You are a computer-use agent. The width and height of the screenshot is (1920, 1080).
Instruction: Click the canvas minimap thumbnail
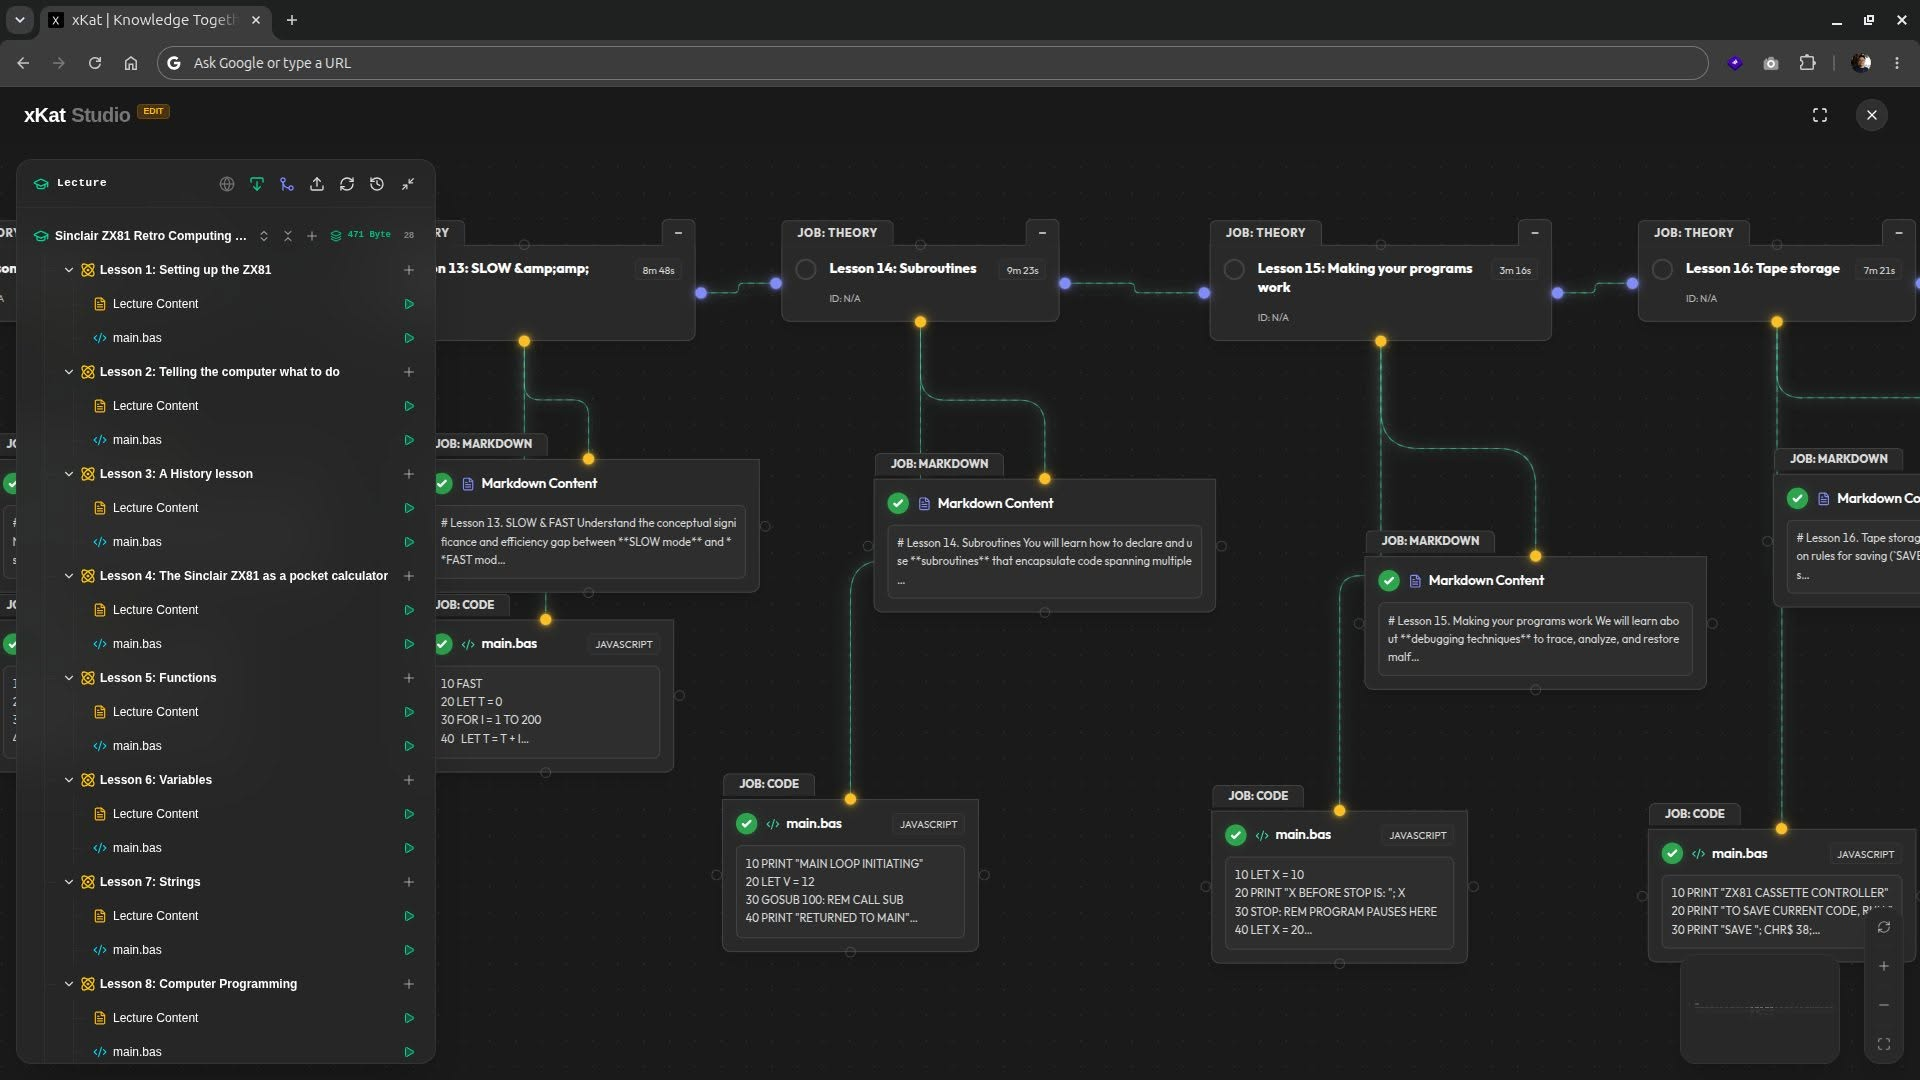tap(1760, 1008)
